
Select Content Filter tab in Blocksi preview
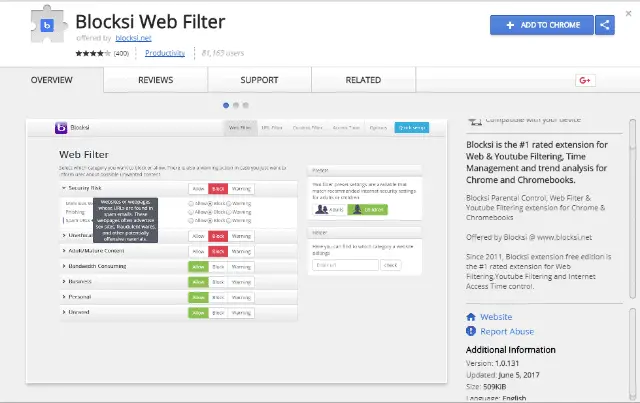307,128
